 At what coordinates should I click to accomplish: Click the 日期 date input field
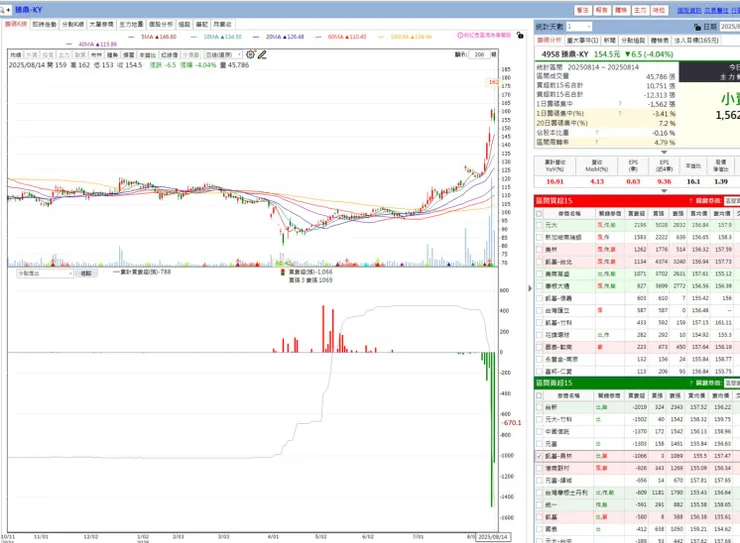(x=730, y=27)
